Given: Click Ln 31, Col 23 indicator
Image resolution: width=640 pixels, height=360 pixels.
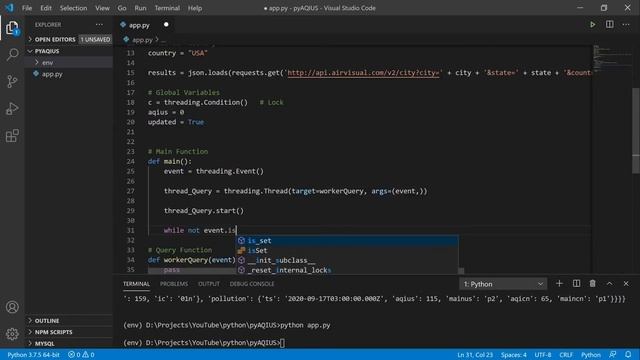Looking at the screenshot, I should click(475, 355).
